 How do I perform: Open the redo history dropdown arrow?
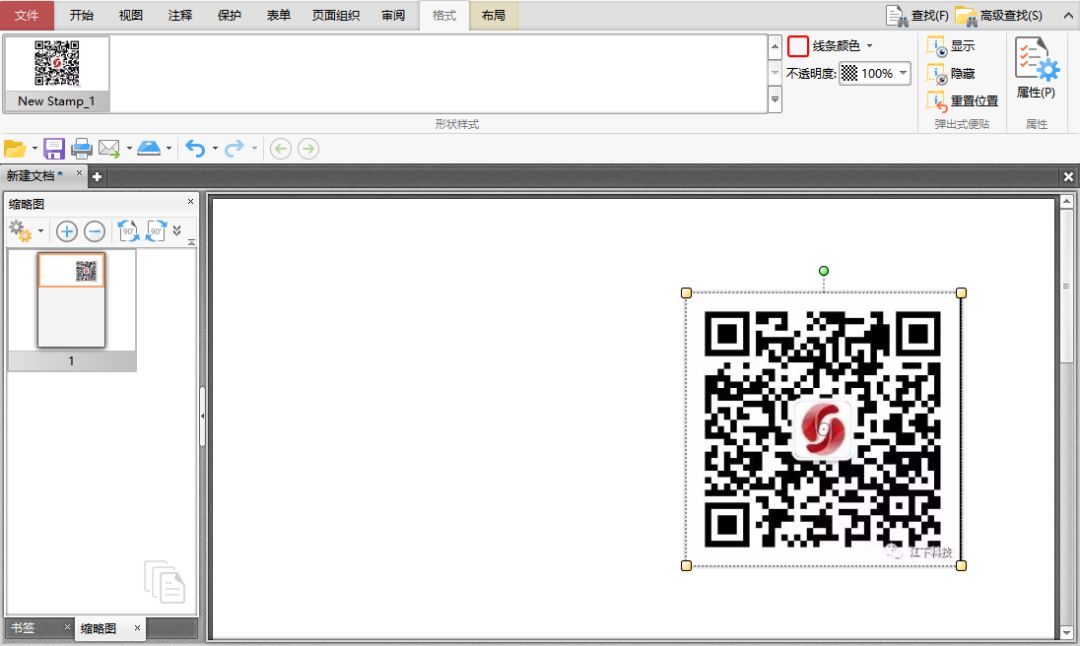254,149
